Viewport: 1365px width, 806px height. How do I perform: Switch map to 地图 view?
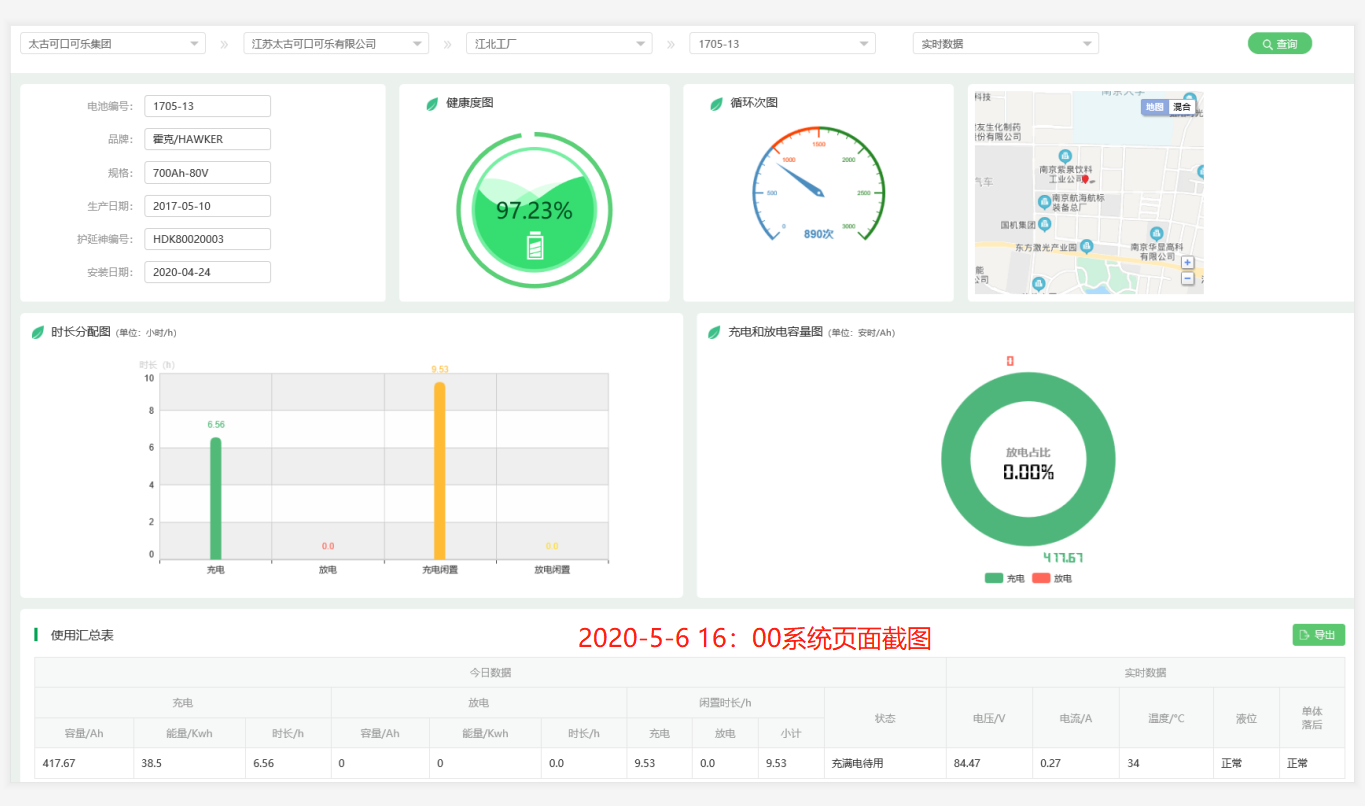pos(1154,107)
